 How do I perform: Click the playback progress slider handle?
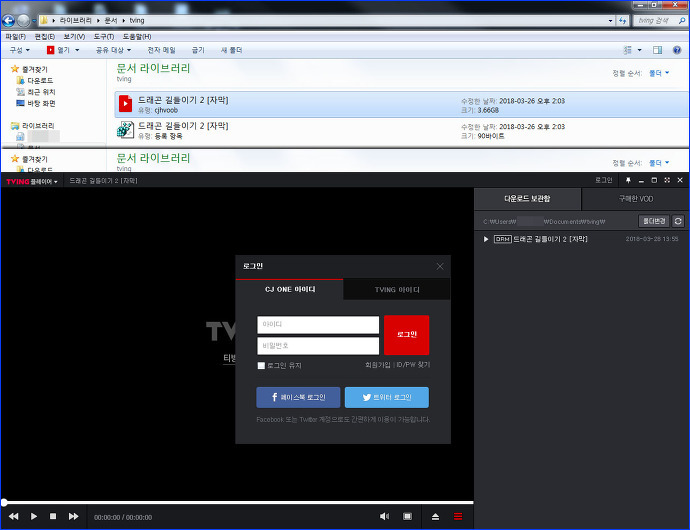click(4, 502)
